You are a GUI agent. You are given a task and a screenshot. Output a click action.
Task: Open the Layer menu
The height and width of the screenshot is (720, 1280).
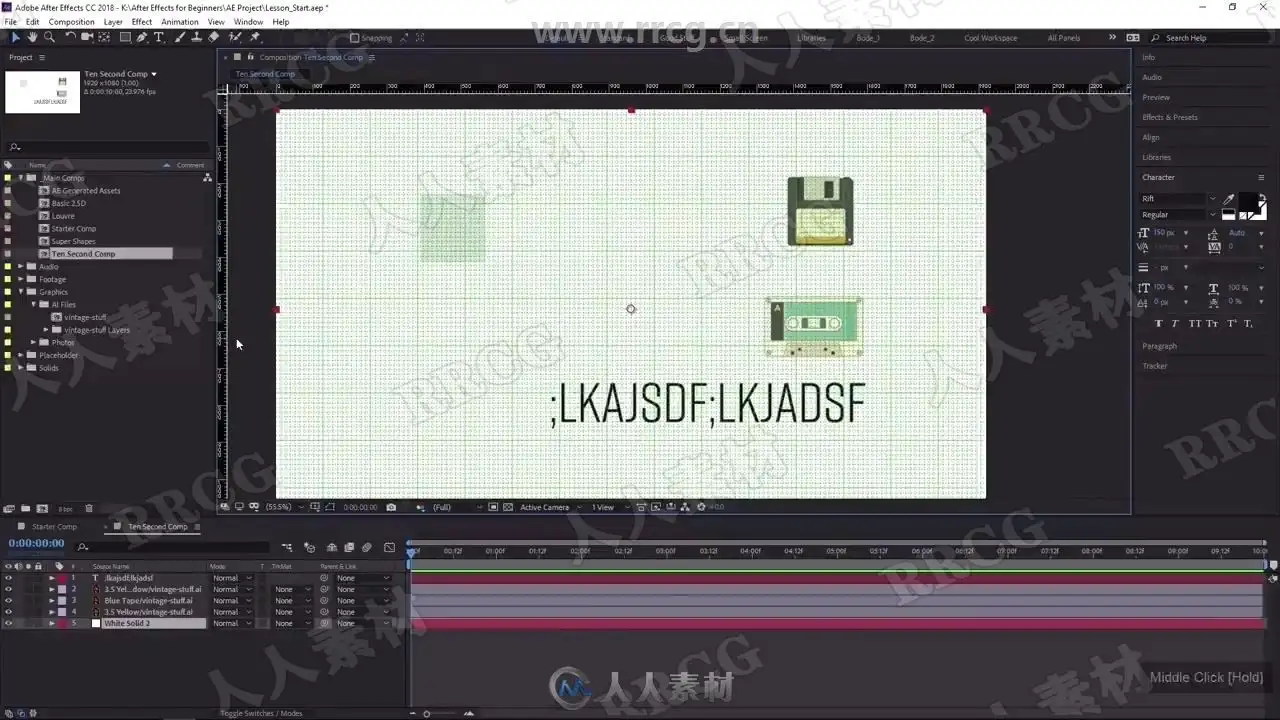tap(113, 22)
